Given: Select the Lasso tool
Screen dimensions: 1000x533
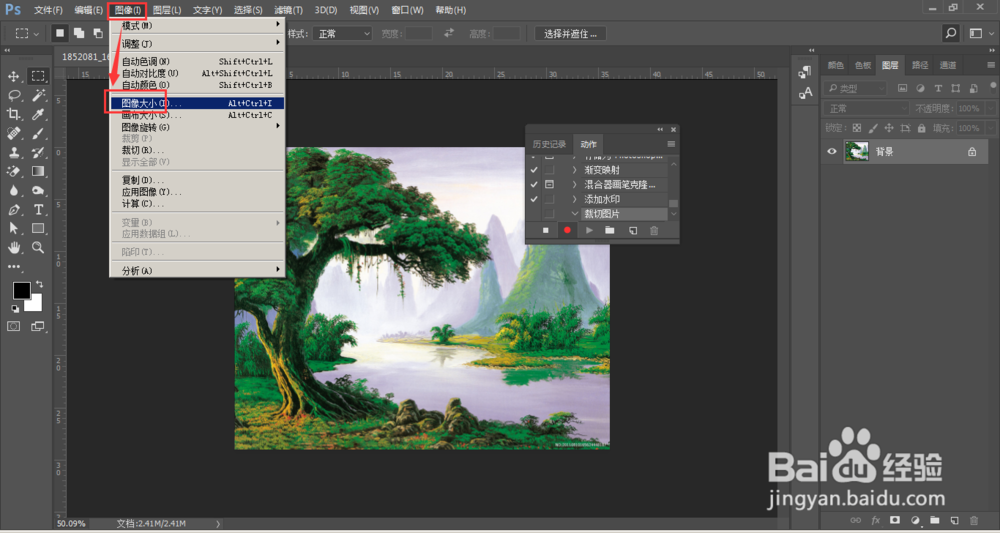Looking at the screenshot, I should pyautogui.click(x=13, y=96).
